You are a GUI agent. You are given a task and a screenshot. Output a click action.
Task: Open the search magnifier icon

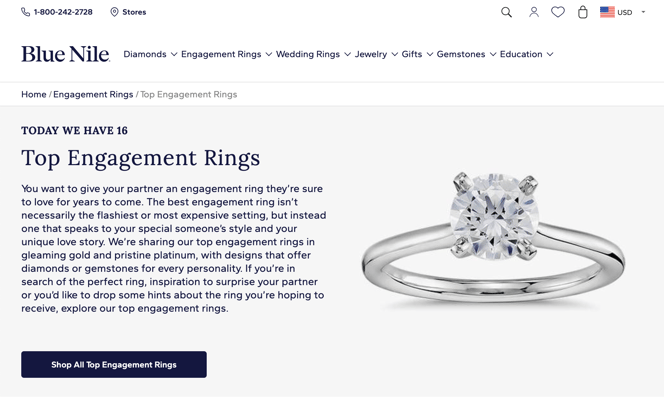[506, 12]
